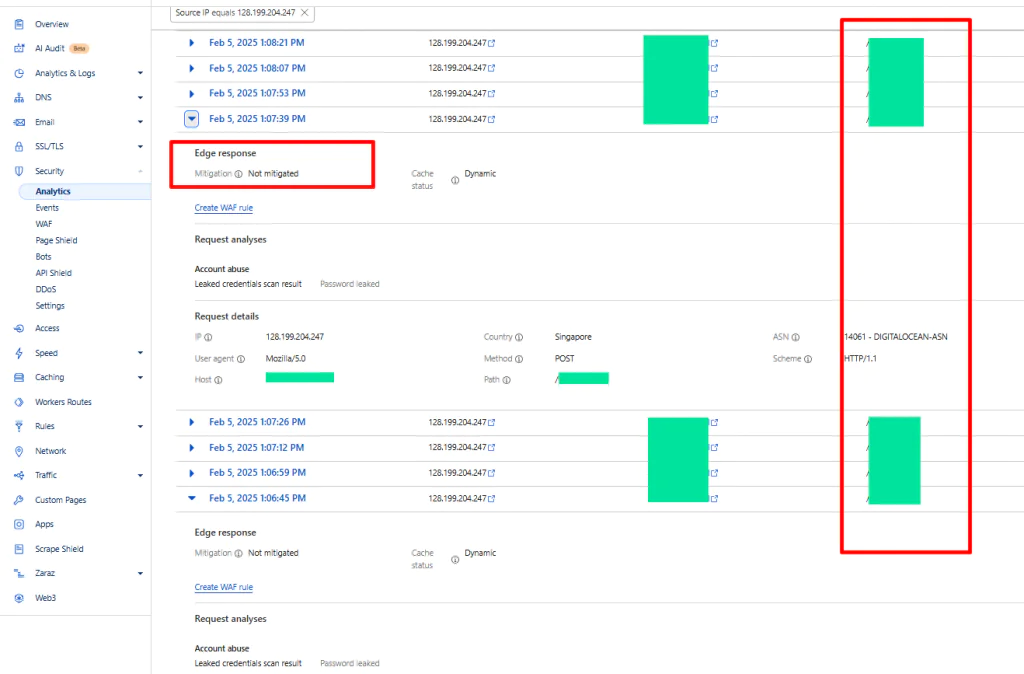1024x674 pixels.
Task: Click the Access sidebar icon
Action: pos(19,329)
